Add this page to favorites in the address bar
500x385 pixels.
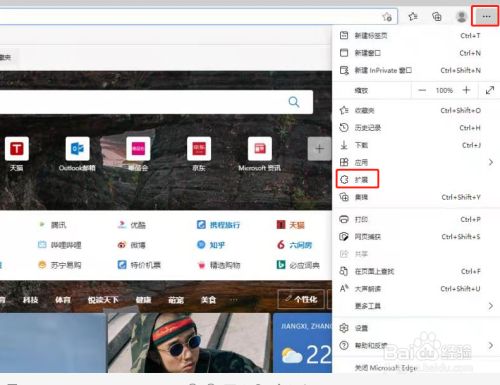point(387,17)
